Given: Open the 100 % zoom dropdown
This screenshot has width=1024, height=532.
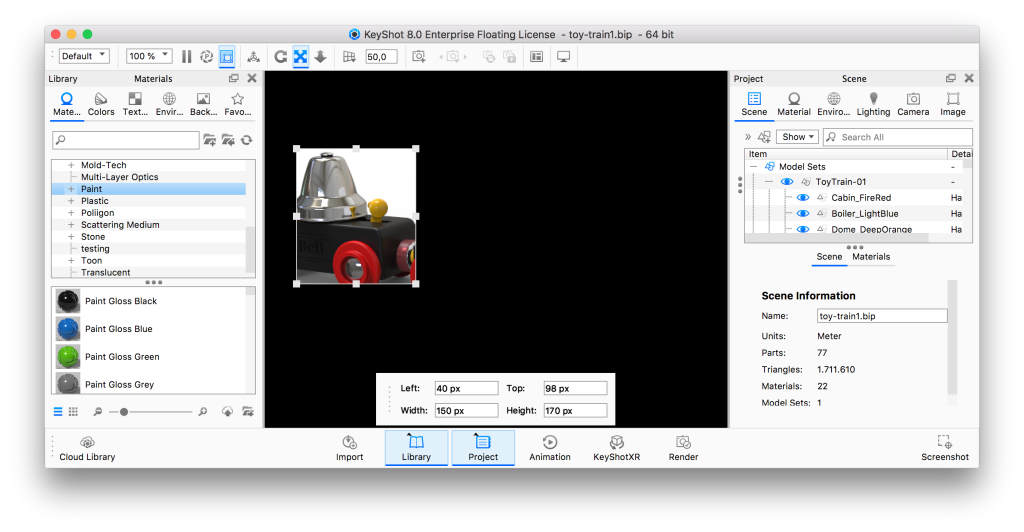Looking at the screenshot, I should (x=149, y=57).
